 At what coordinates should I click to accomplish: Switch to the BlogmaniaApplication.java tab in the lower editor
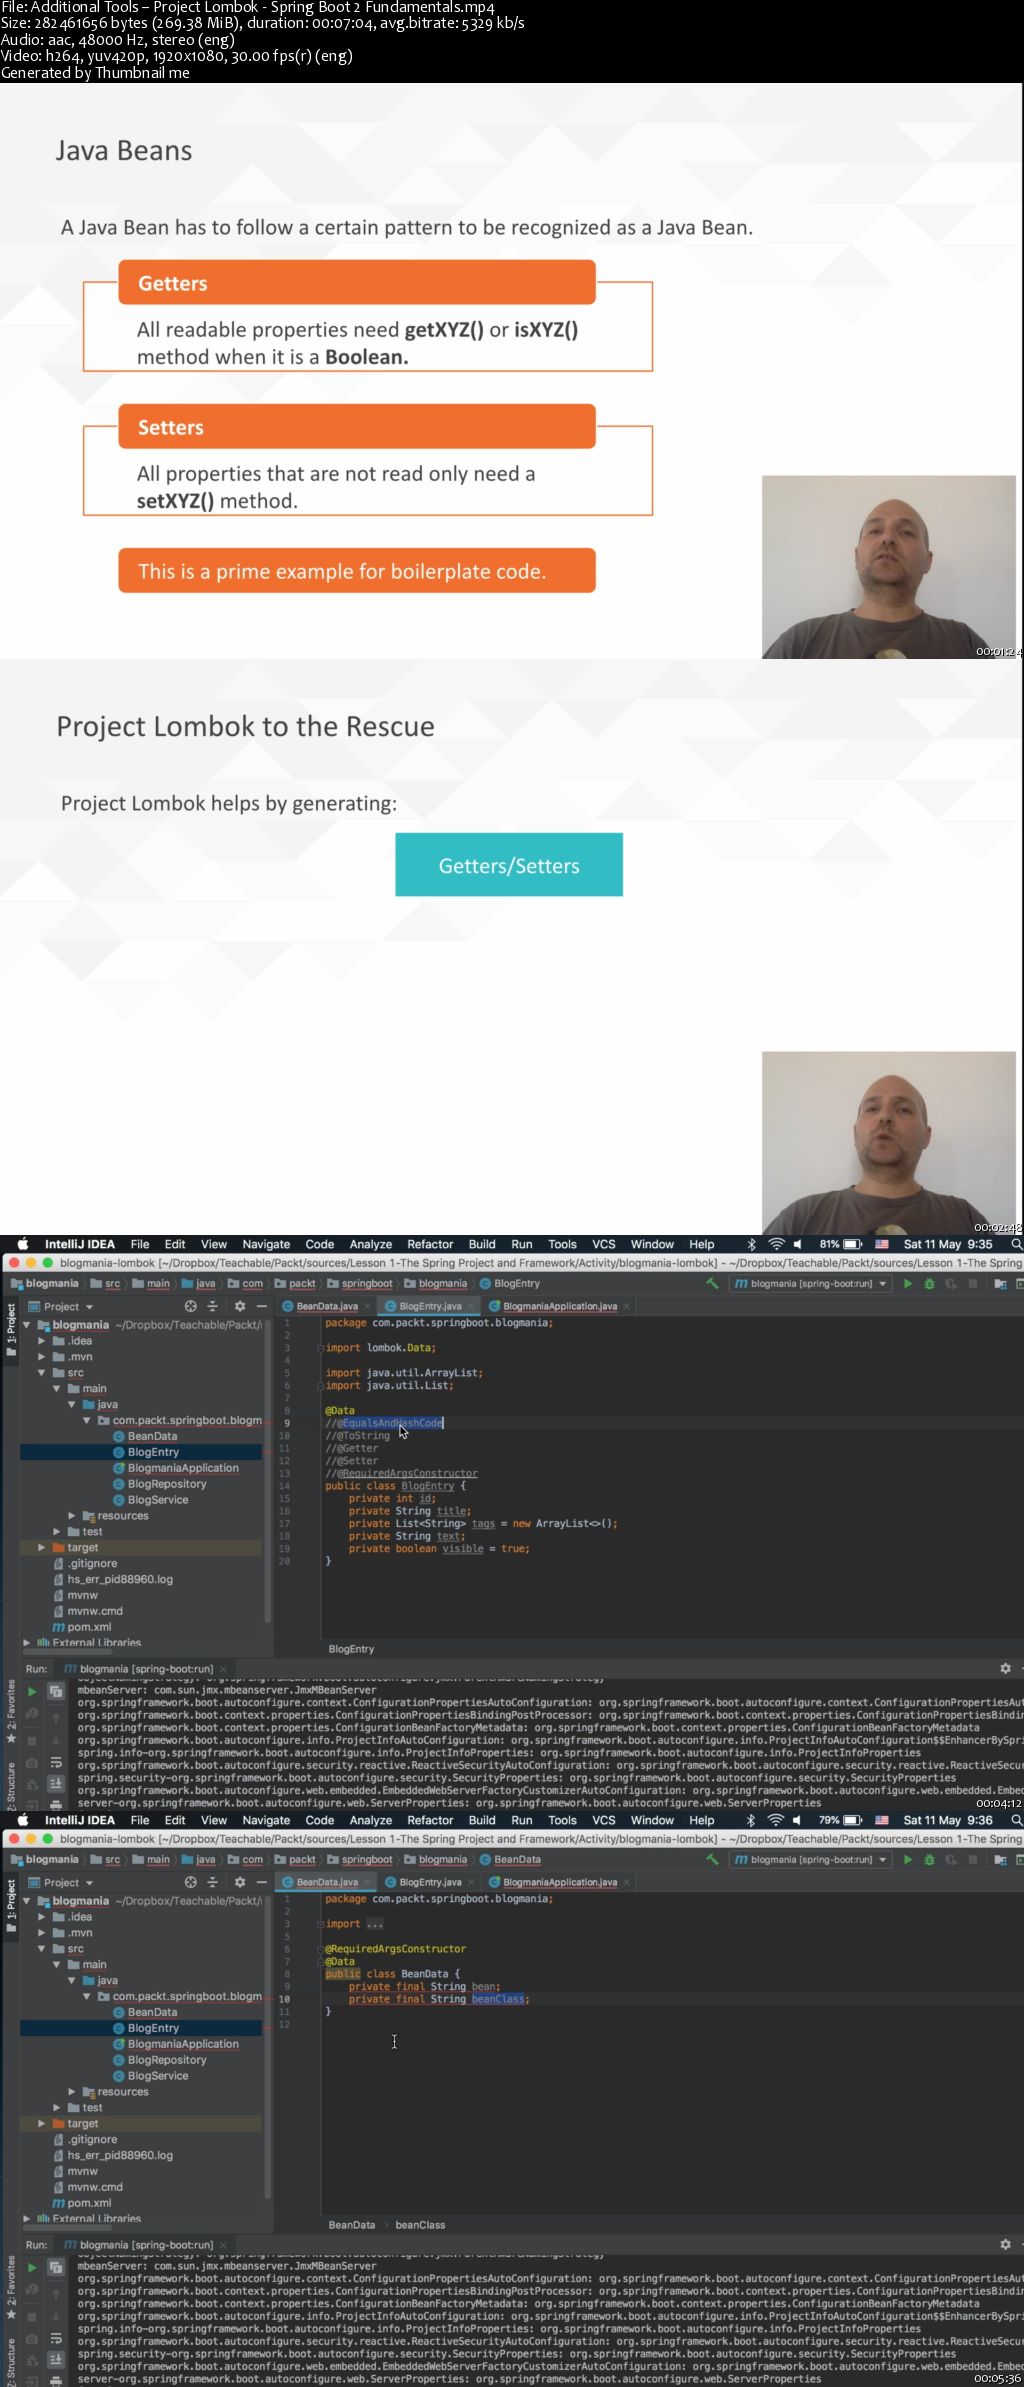tap(559, 1882)
